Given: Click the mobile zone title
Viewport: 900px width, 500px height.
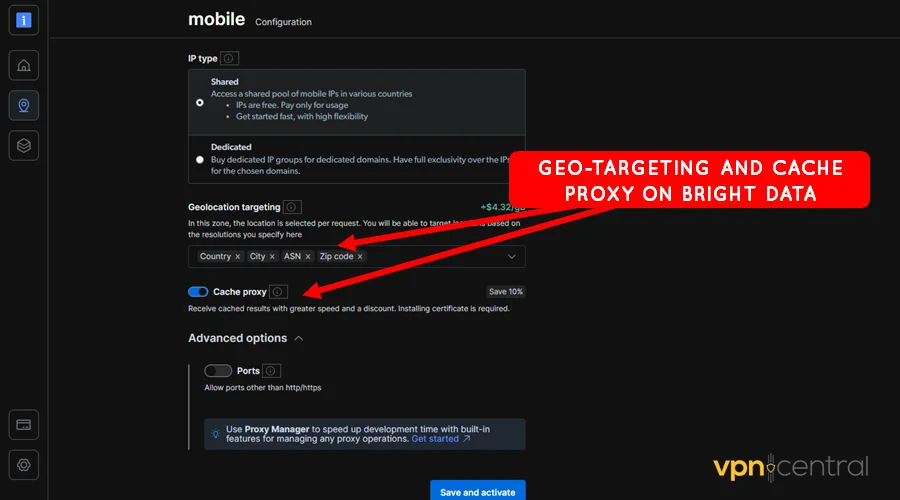Looking at the screenshot, I should (216, 20).
